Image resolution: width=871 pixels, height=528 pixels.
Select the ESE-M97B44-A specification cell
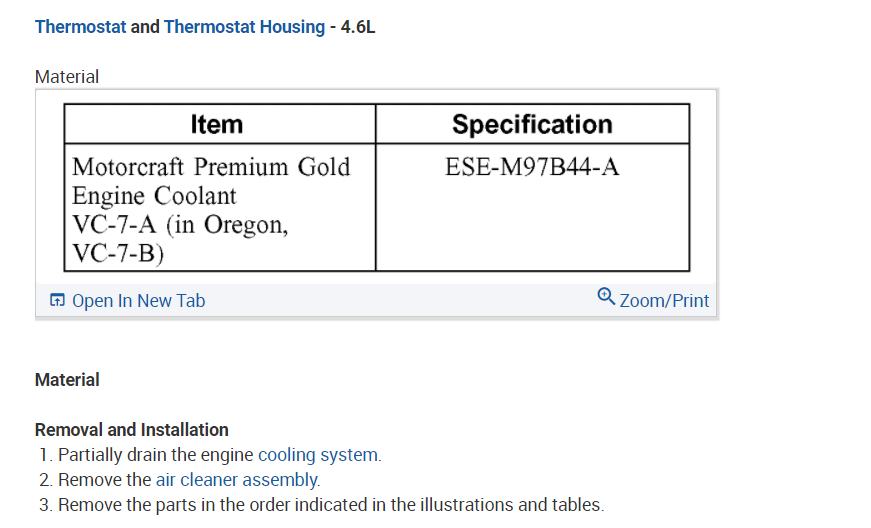[x=532, y=167]
